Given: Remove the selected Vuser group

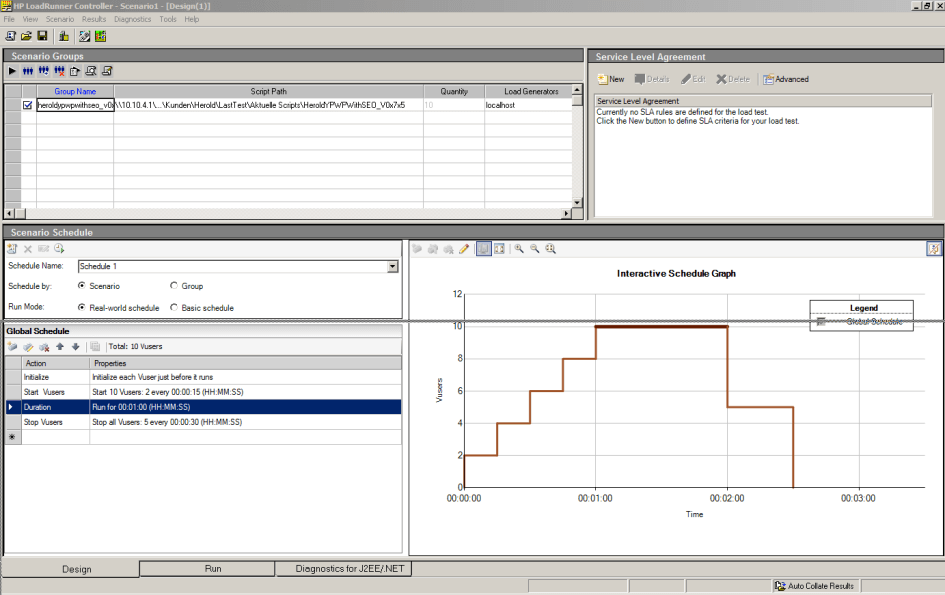Looking at the screenshot, I should coord(59,71).
